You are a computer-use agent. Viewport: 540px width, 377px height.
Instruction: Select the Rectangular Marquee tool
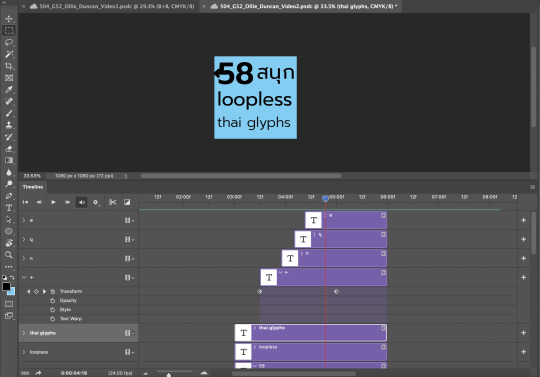(9, 31)
